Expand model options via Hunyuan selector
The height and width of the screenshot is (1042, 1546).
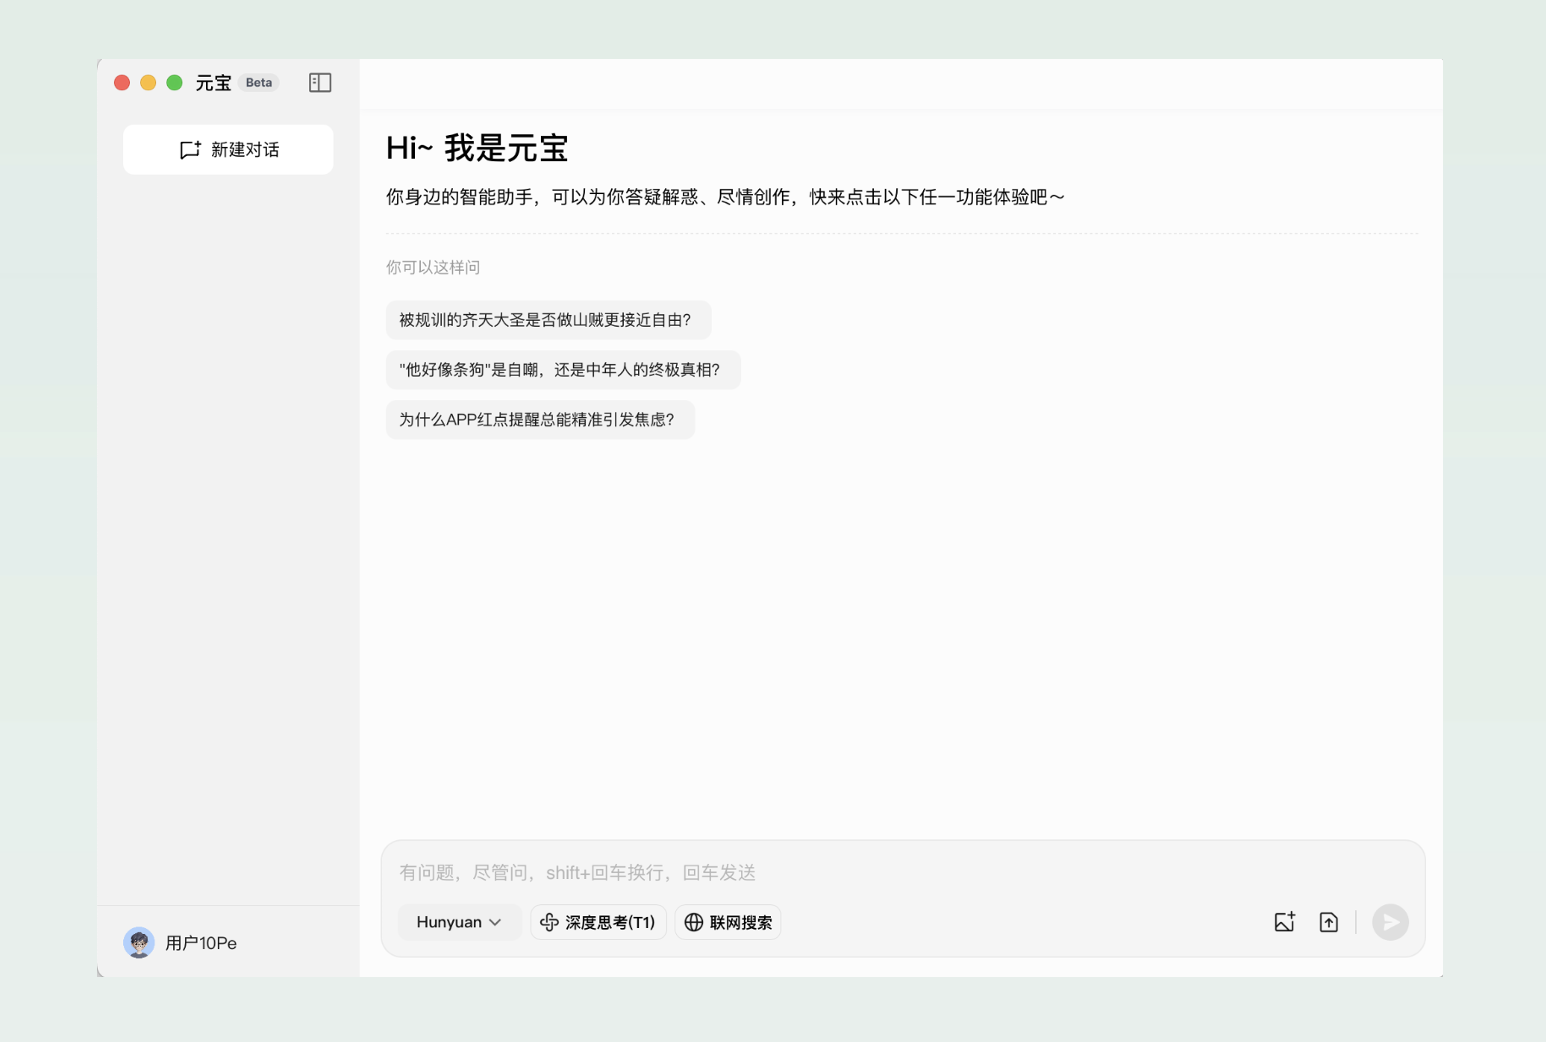pyautogui.click(x=459, y=922)
